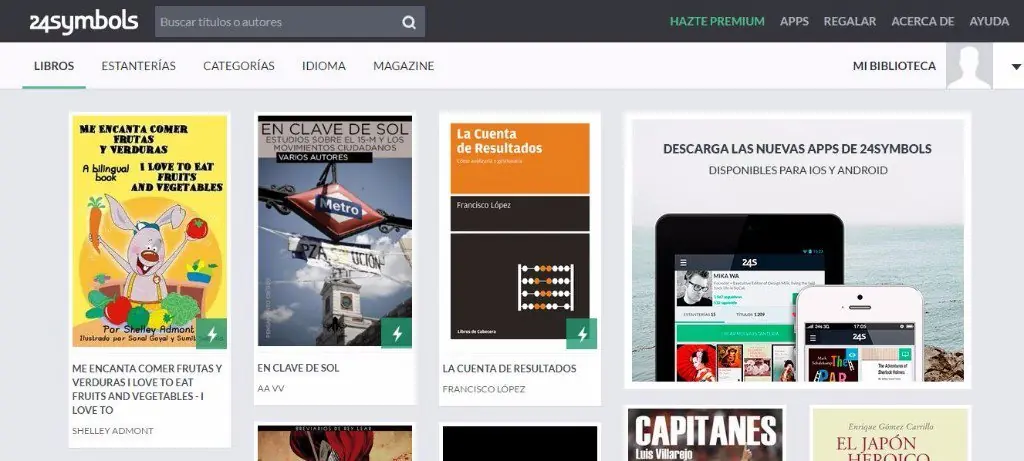This screenshot has height=461, width=1024.
Task: Focus the Buscar títulos o autores field
Action: [x=290, y=22]
